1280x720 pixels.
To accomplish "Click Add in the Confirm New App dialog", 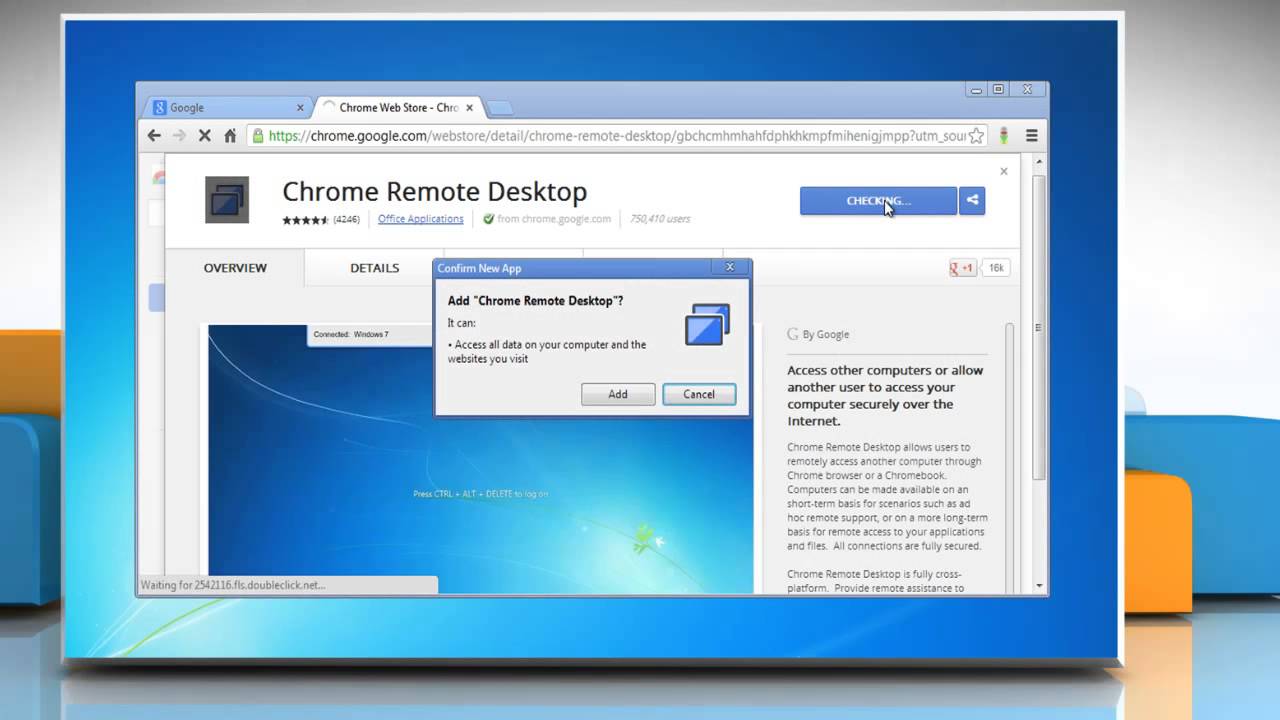I will 617,394.
